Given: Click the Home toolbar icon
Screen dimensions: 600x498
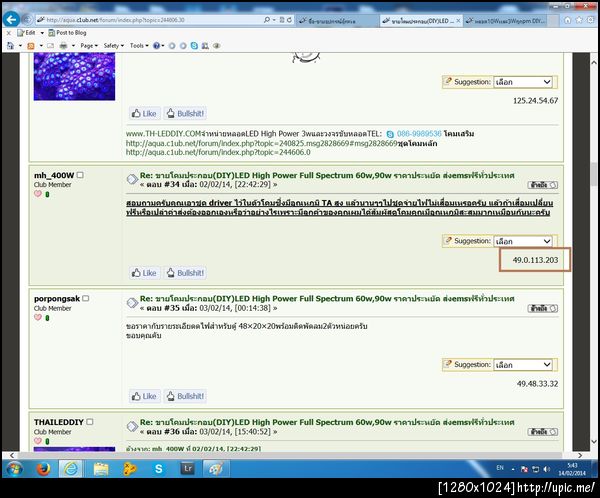Looking at the screenshot, I should click(10, 46).
